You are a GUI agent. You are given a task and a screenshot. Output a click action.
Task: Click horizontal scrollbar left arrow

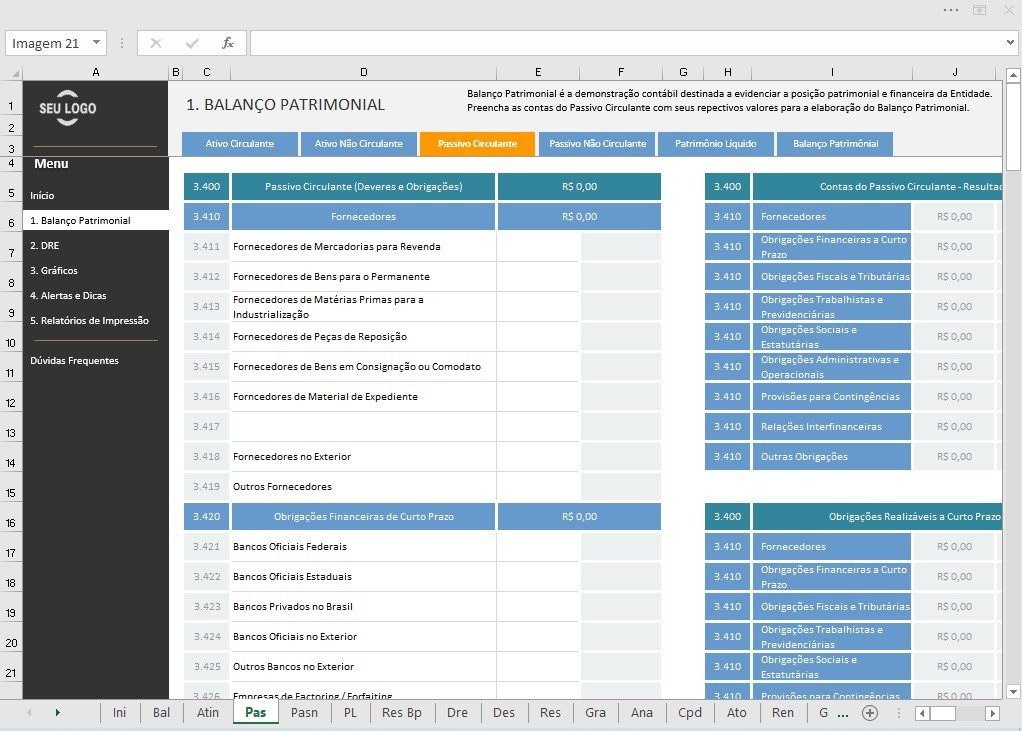(x=922, y=713)
